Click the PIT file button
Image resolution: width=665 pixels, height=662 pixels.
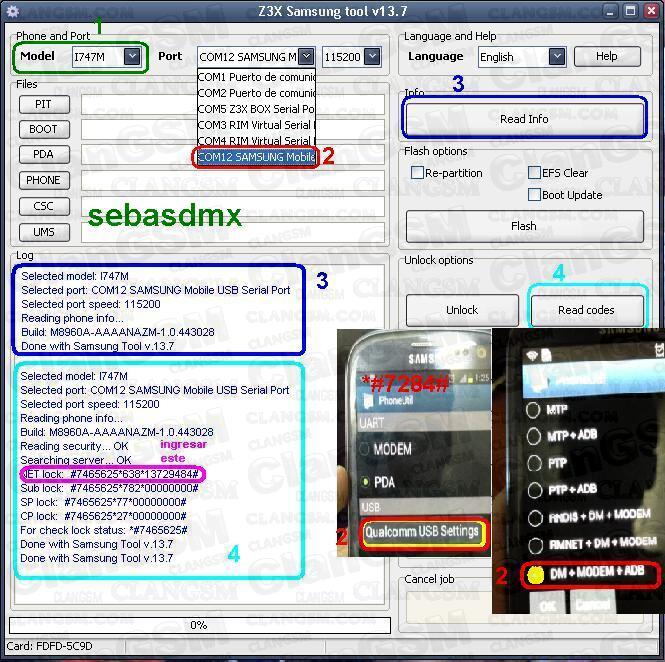click(43, 104)
